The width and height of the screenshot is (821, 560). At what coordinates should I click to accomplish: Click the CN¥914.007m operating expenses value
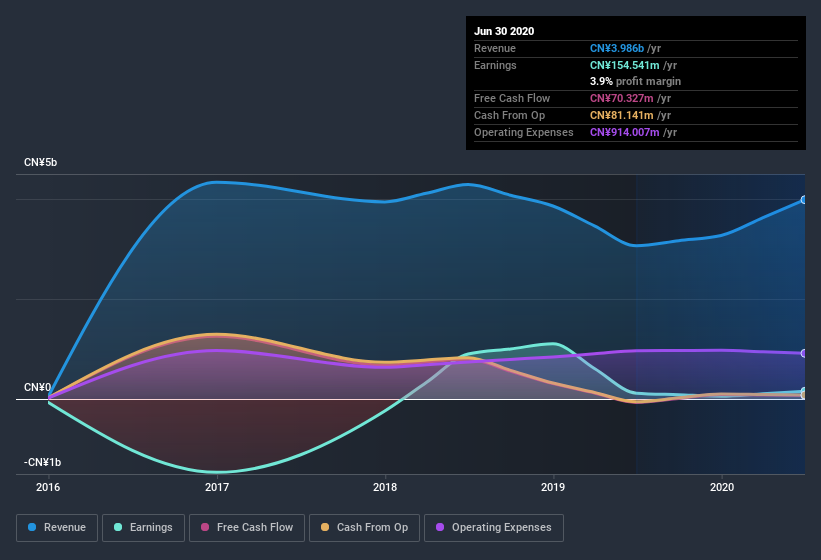(625, 132)
